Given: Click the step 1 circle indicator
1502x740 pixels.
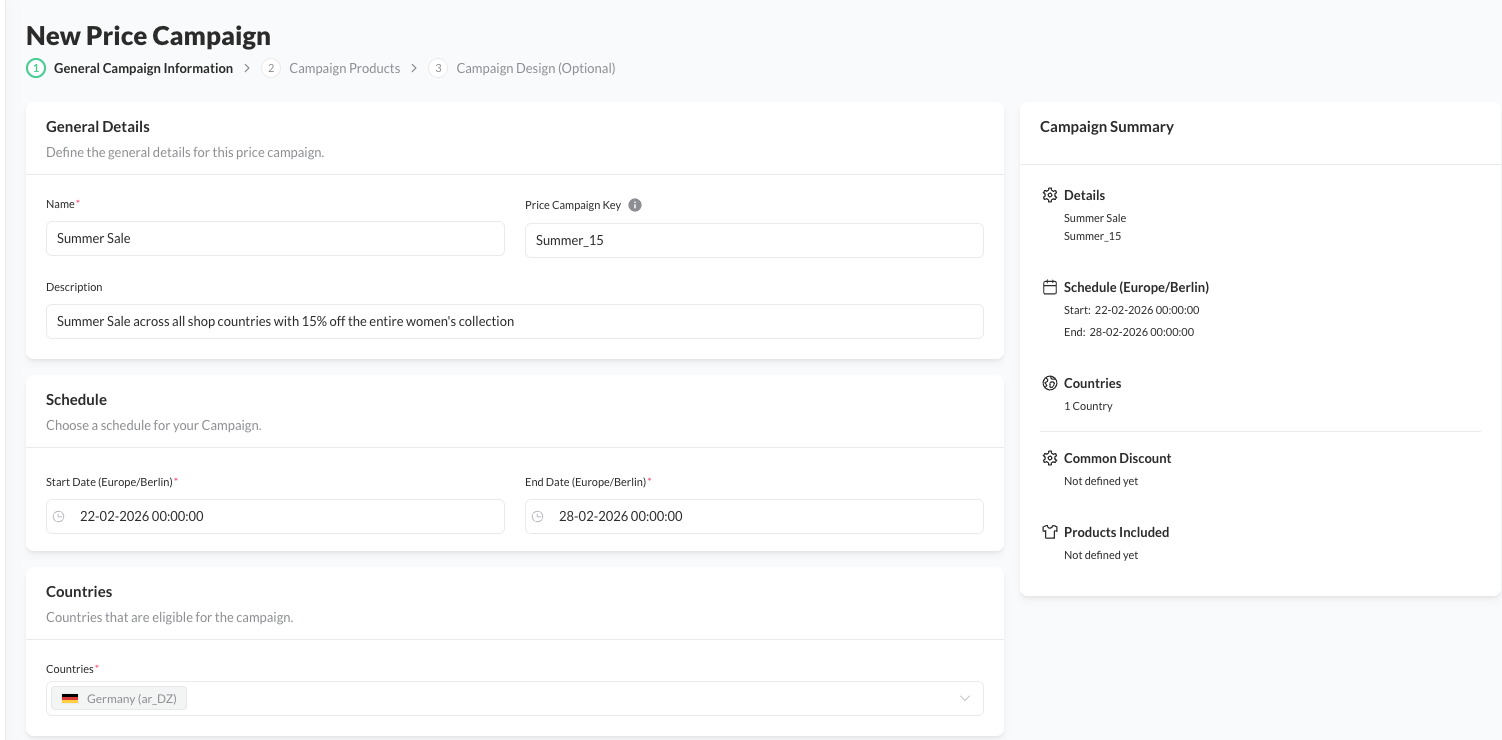Looking at the screenshot, I should tap(36, 69).
